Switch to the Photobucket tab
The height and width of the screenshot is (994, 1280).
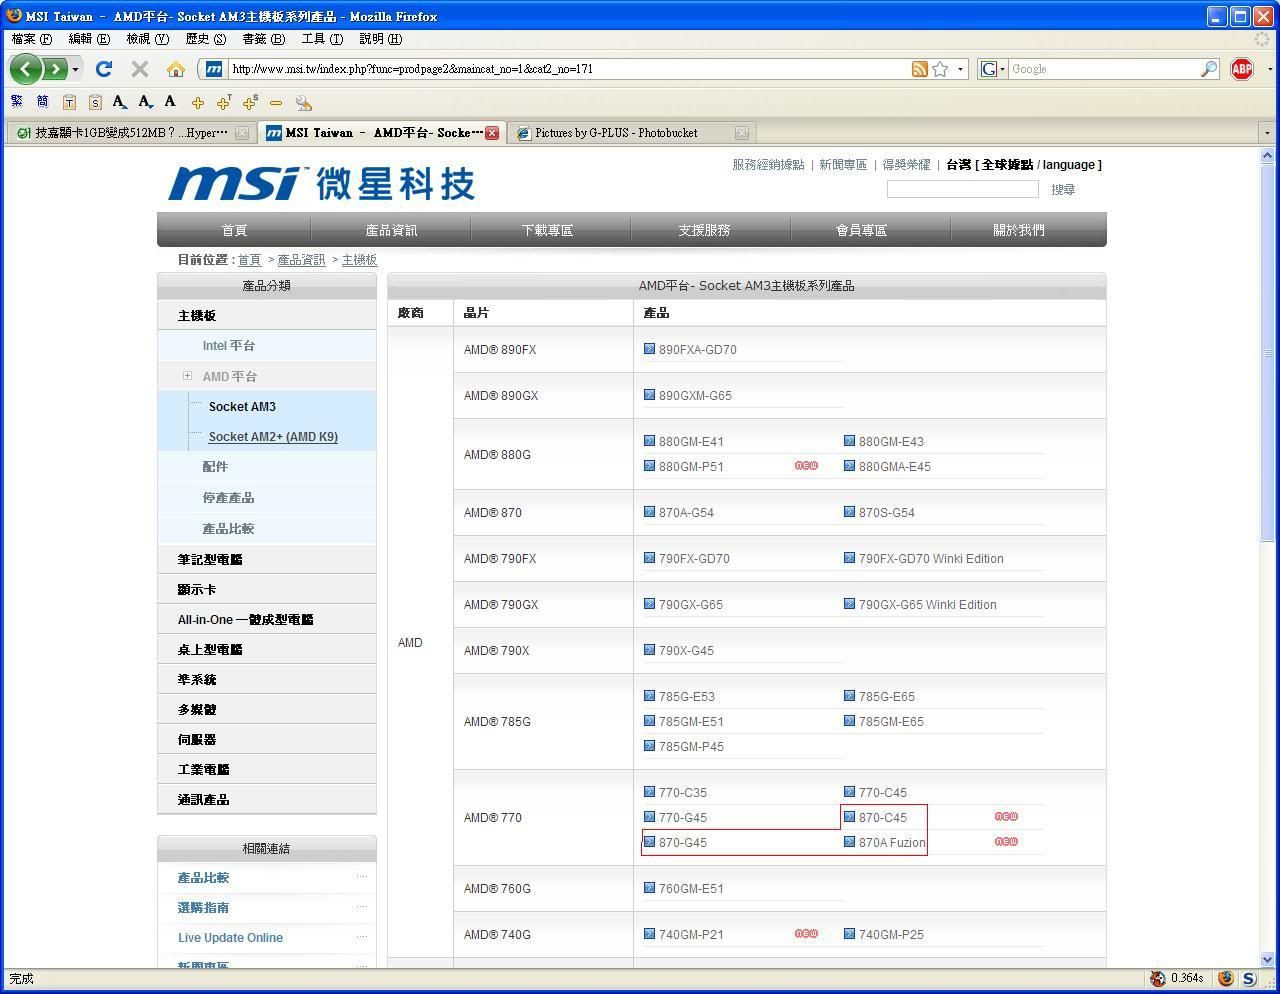point(616,132)
